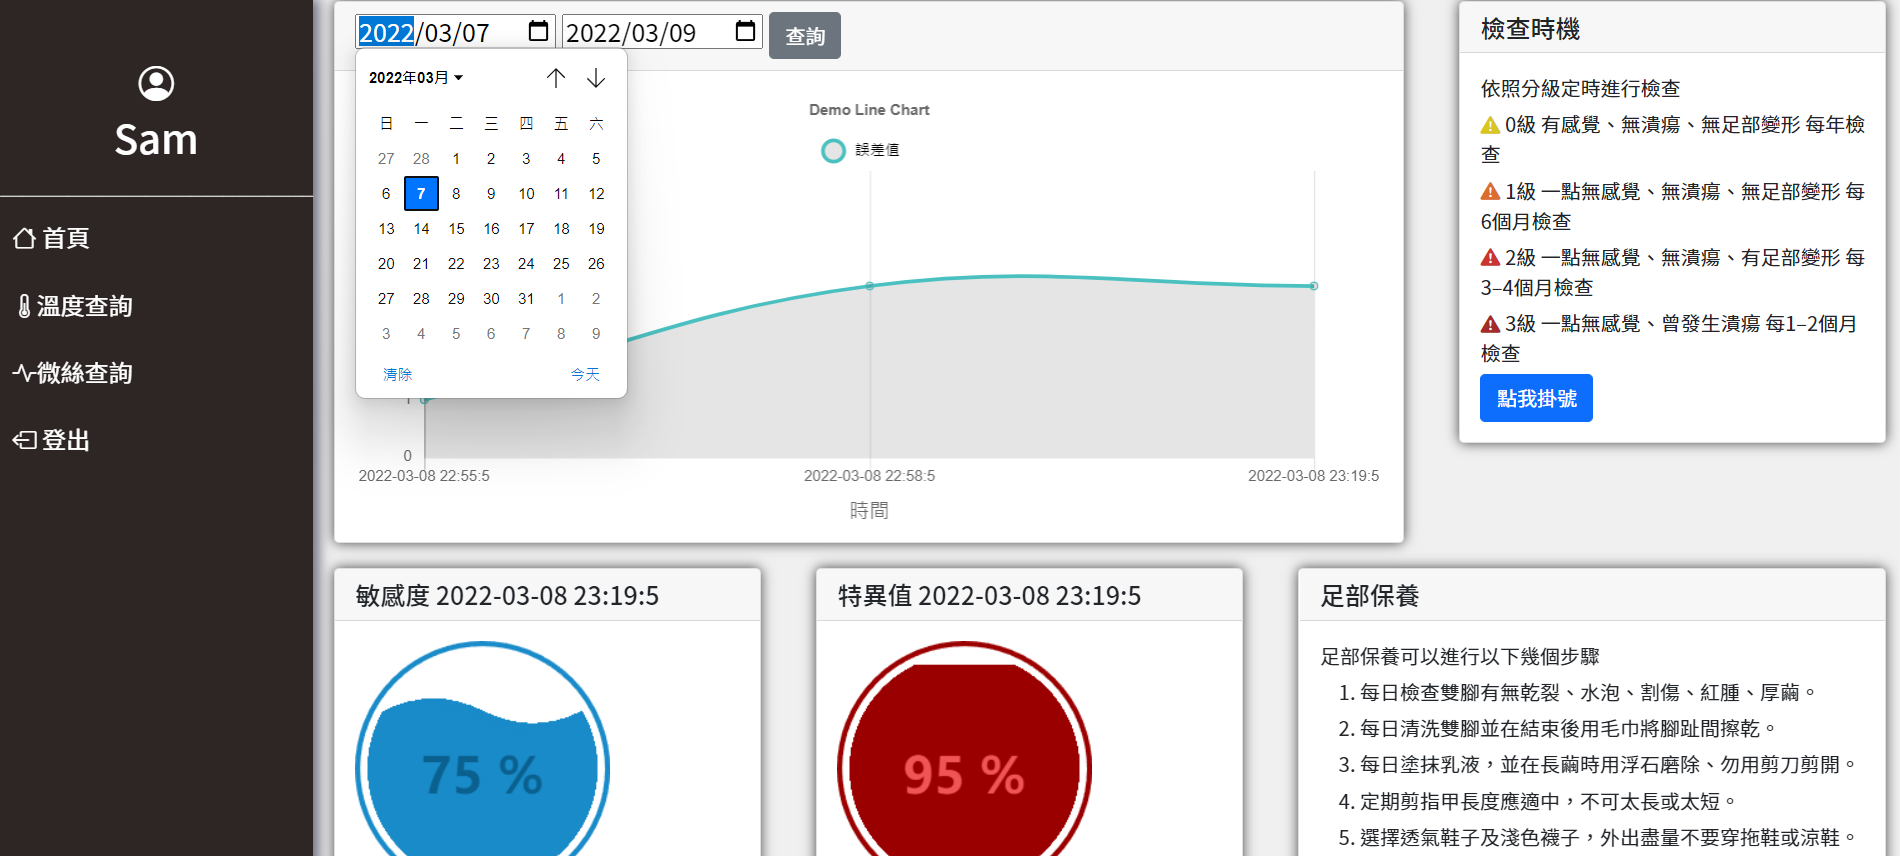Screen dimensions: 1900x856
Task: Open 首頁 from the sidebar
Action: pyautogui.click(x=53, y=239)
